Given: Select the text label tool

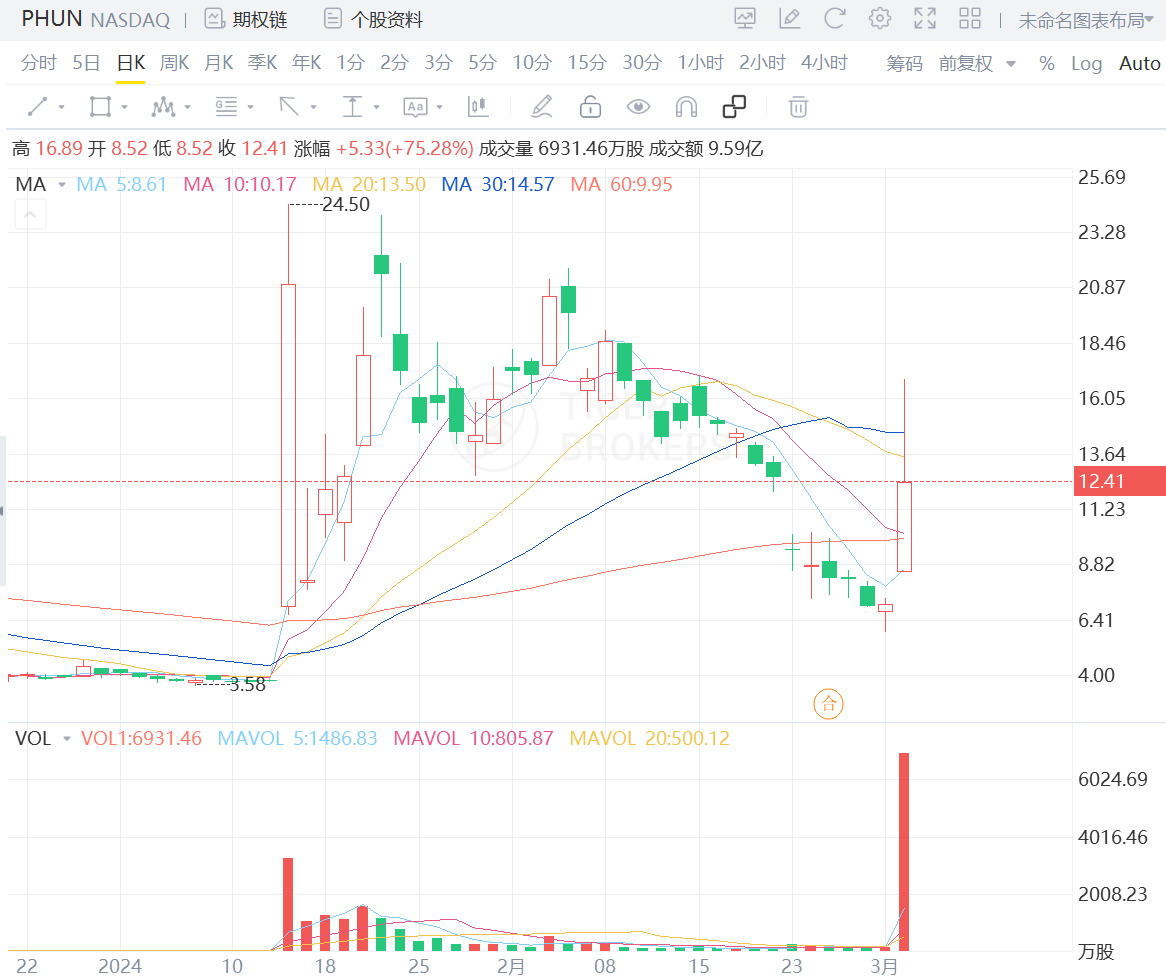Looking at the screenshot, I should (x=415, y=107).
